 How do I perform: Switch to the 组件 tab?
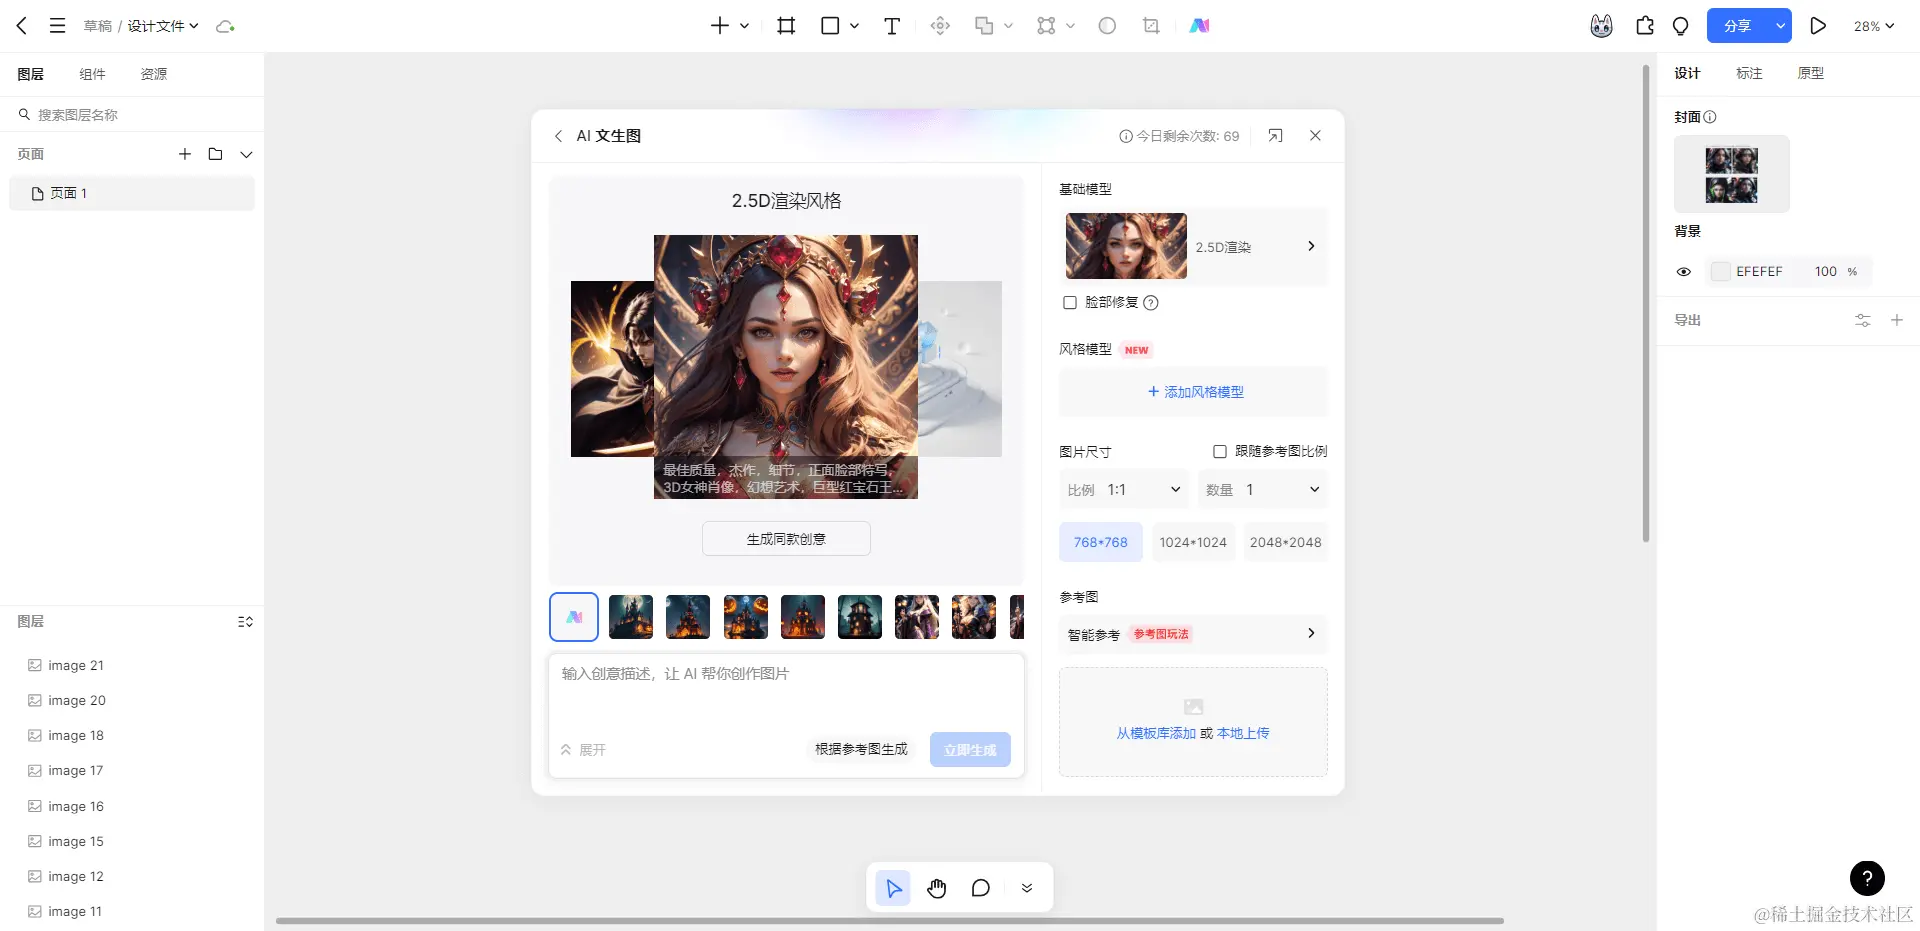tap(92, 73)
